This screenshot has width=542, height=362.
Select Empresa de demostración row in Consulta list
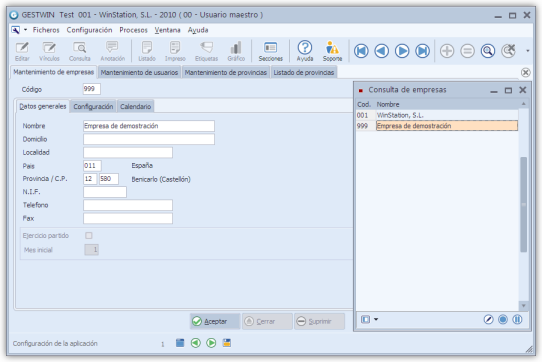(x=437, y=126)
